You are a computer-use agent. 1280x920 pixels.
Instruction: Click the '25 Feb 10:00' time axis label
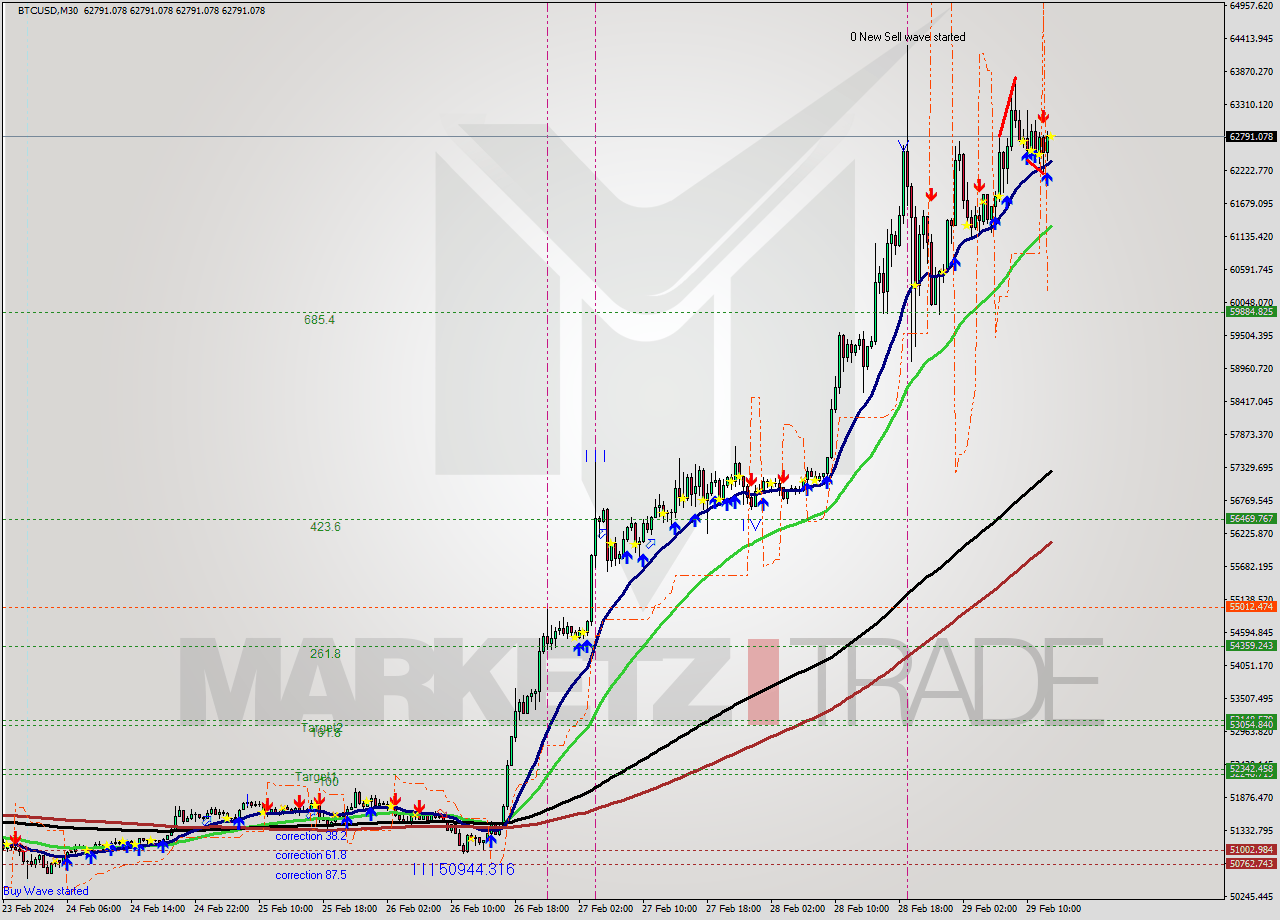pos(285,909)
